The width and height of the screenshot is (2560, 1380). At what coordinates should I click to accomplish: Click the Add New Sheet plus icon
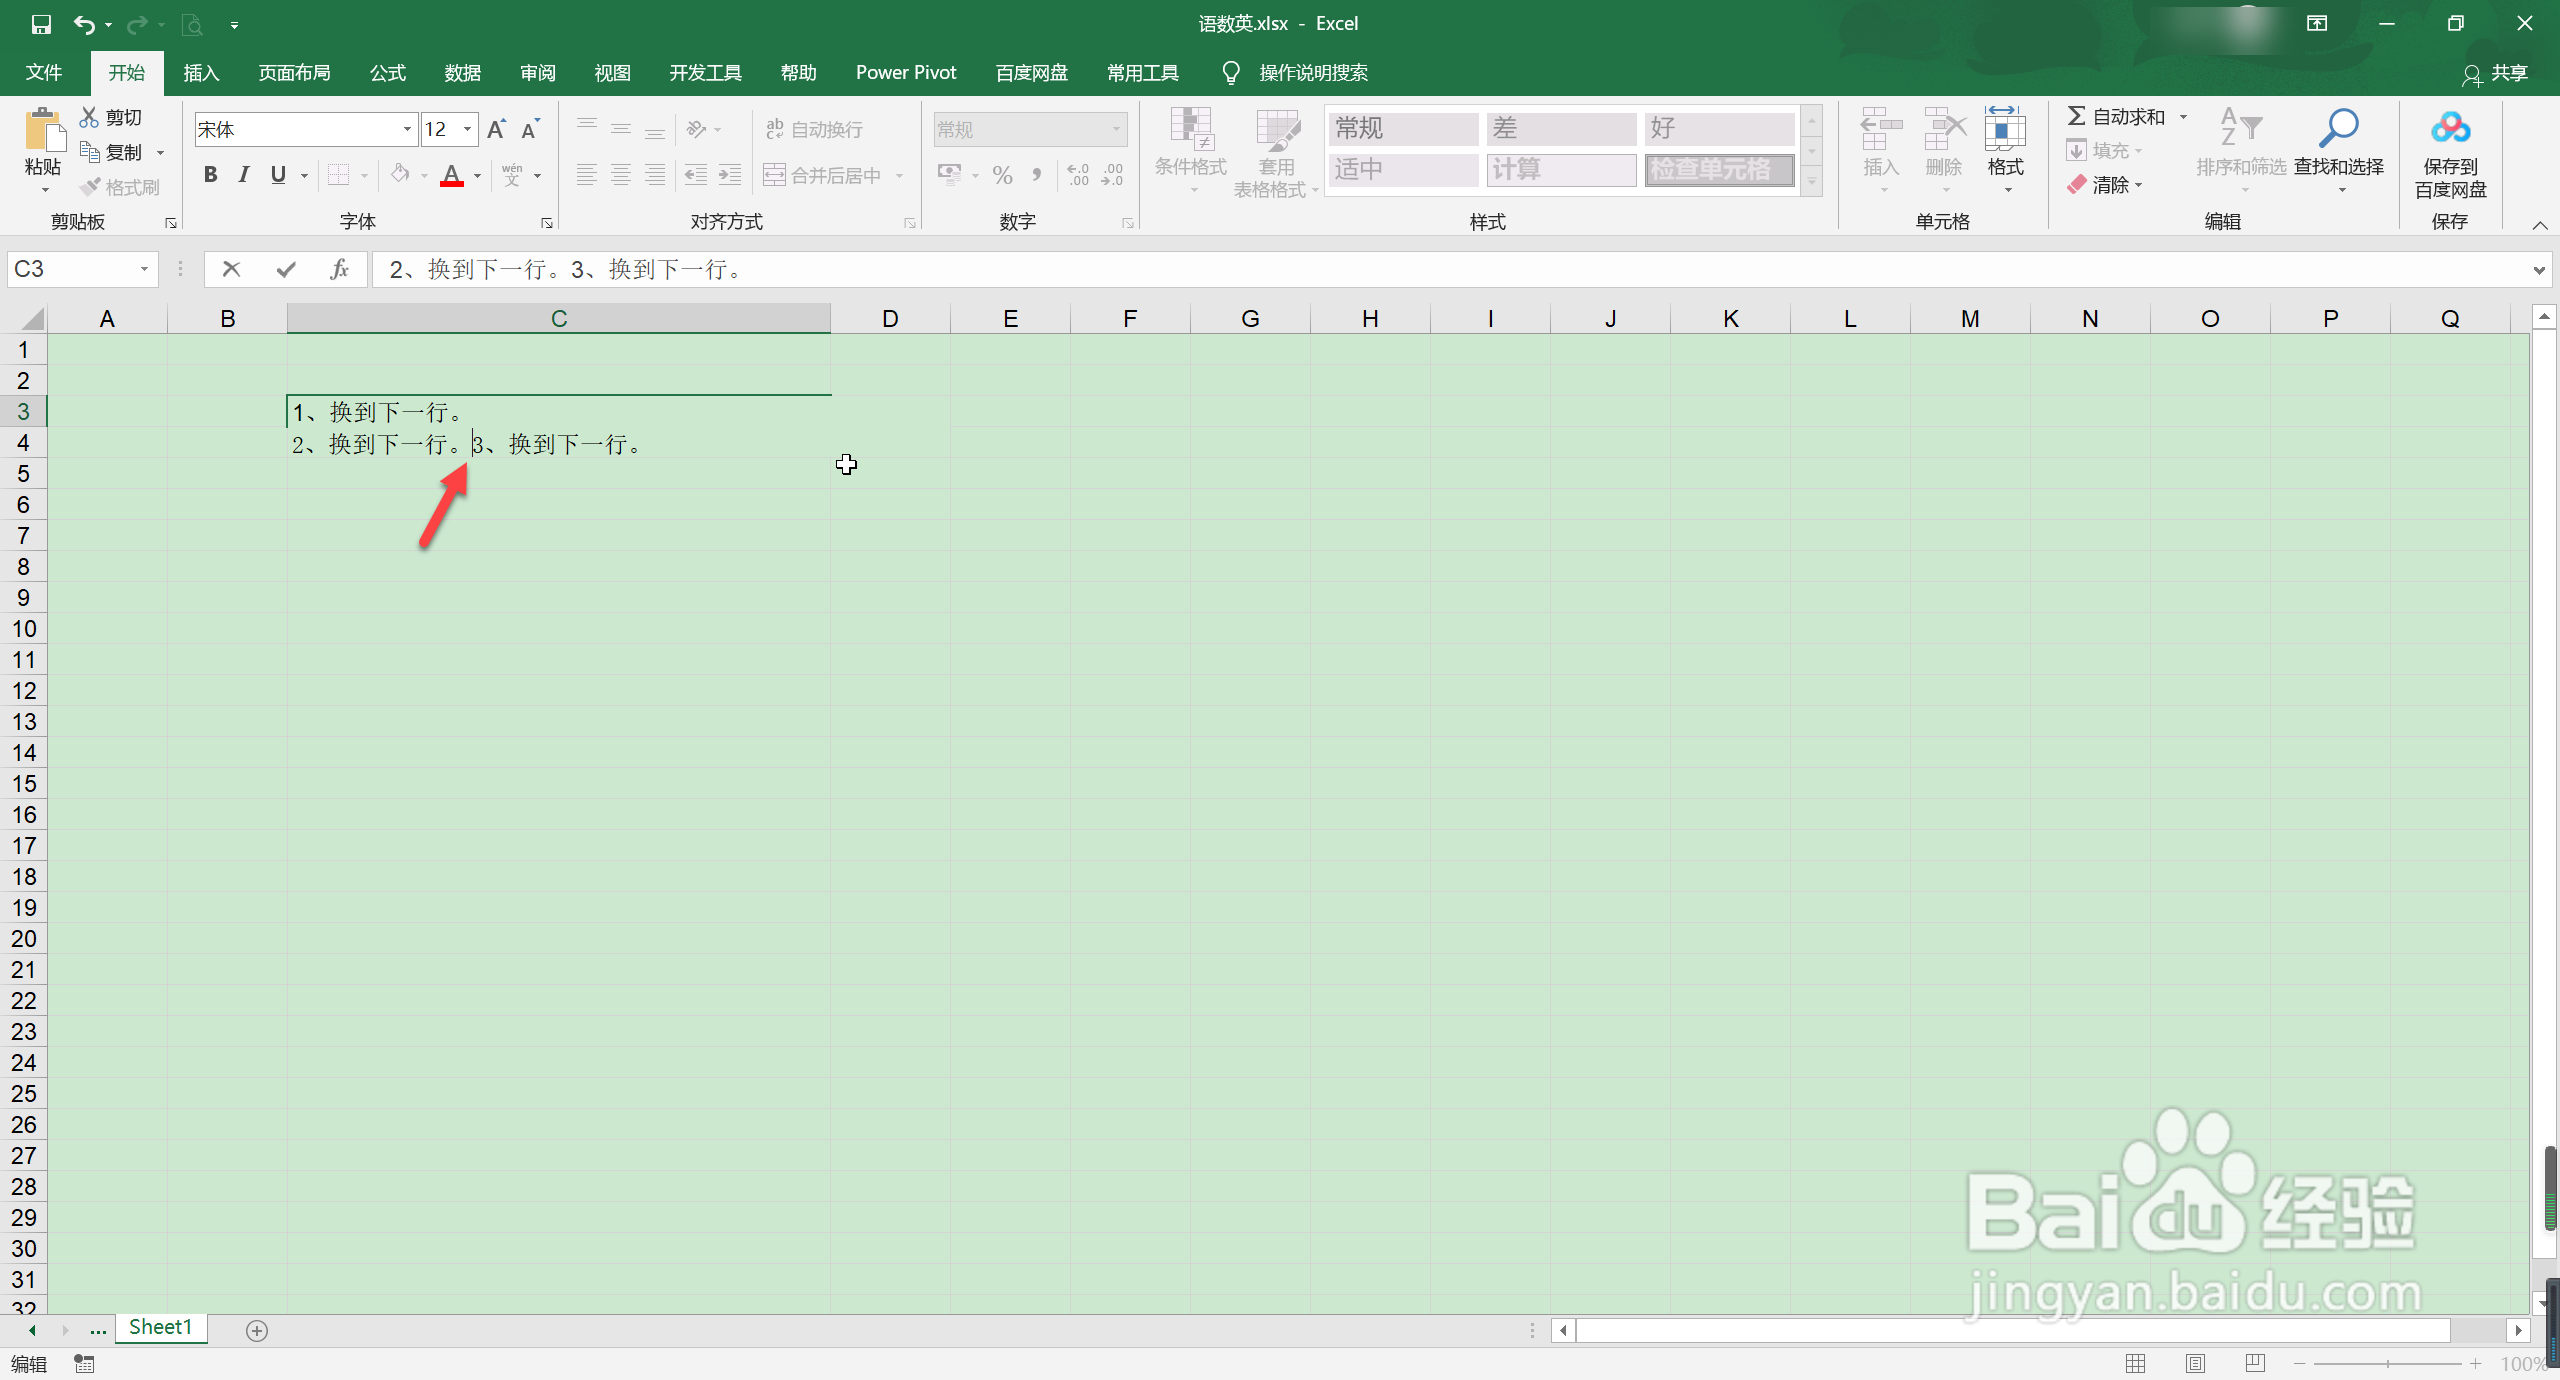(x=257, y=1330)
